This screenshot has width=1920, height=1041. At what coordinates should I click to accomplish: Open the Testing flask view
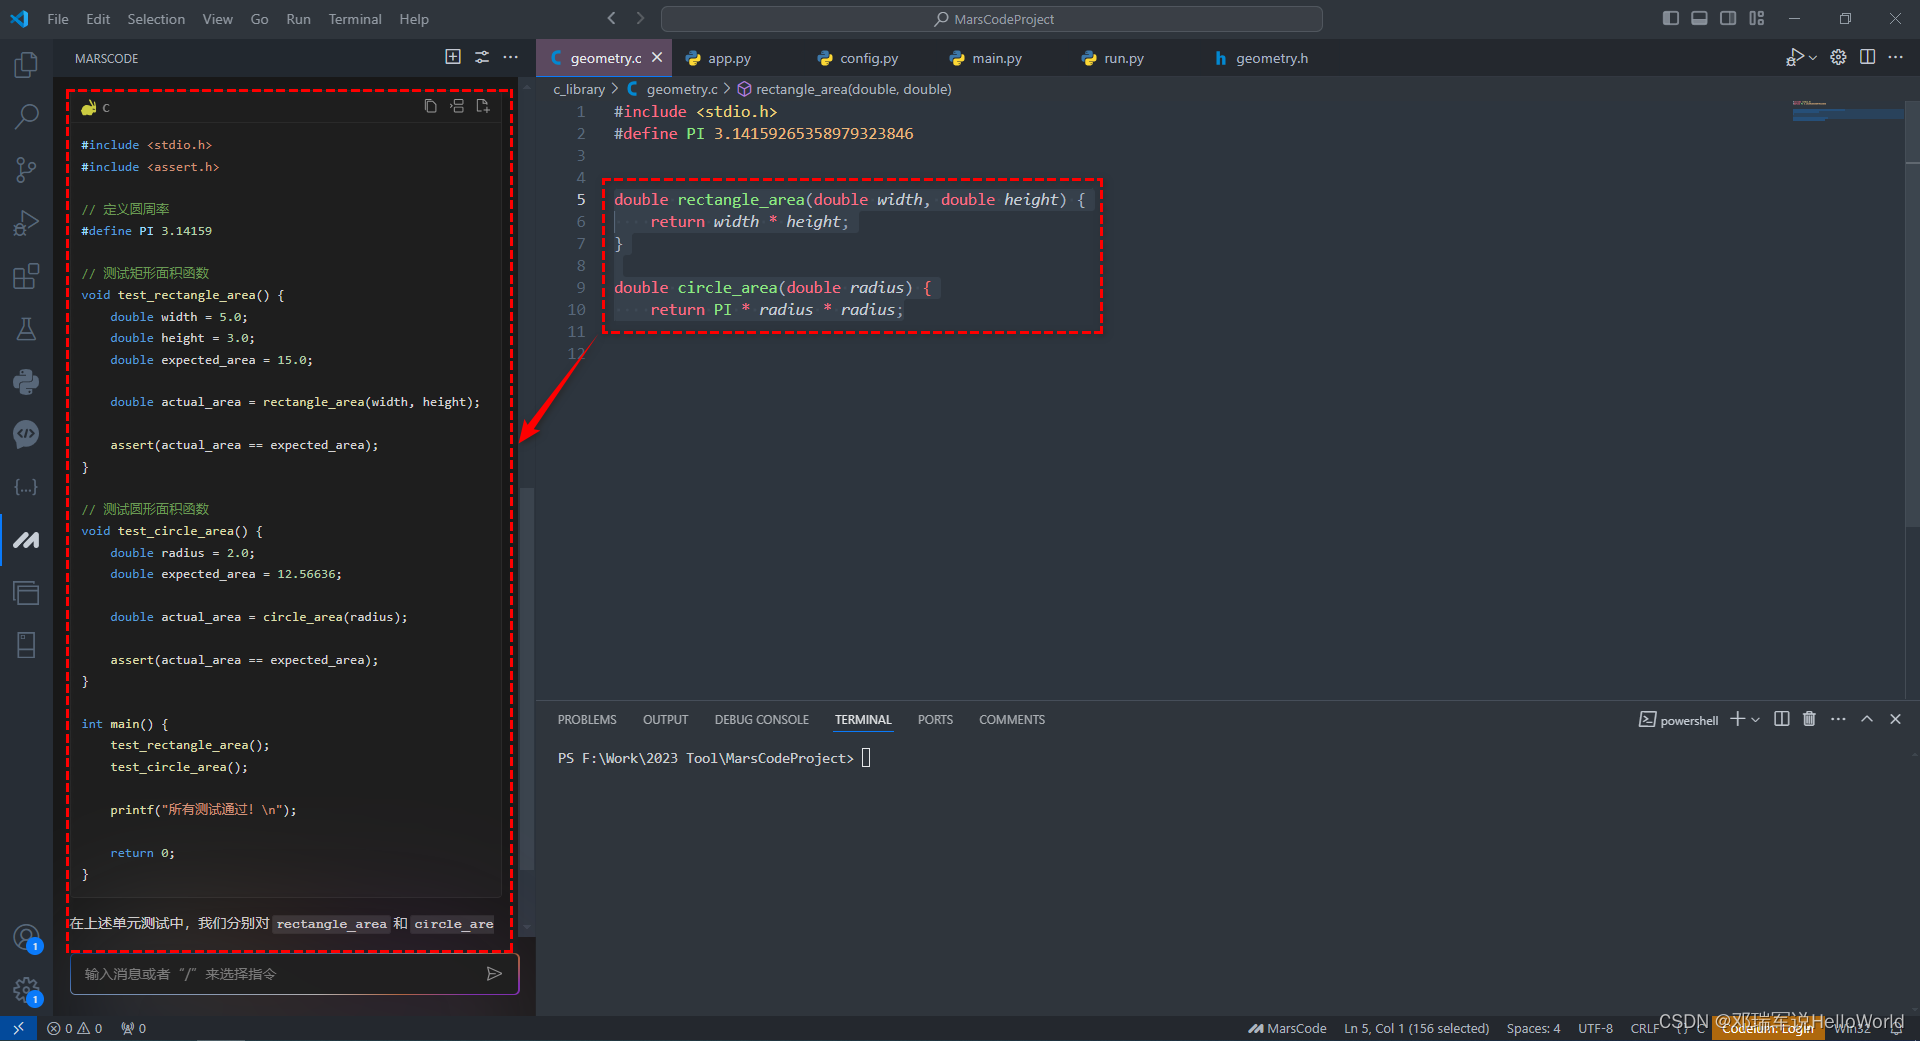(26, 329)
